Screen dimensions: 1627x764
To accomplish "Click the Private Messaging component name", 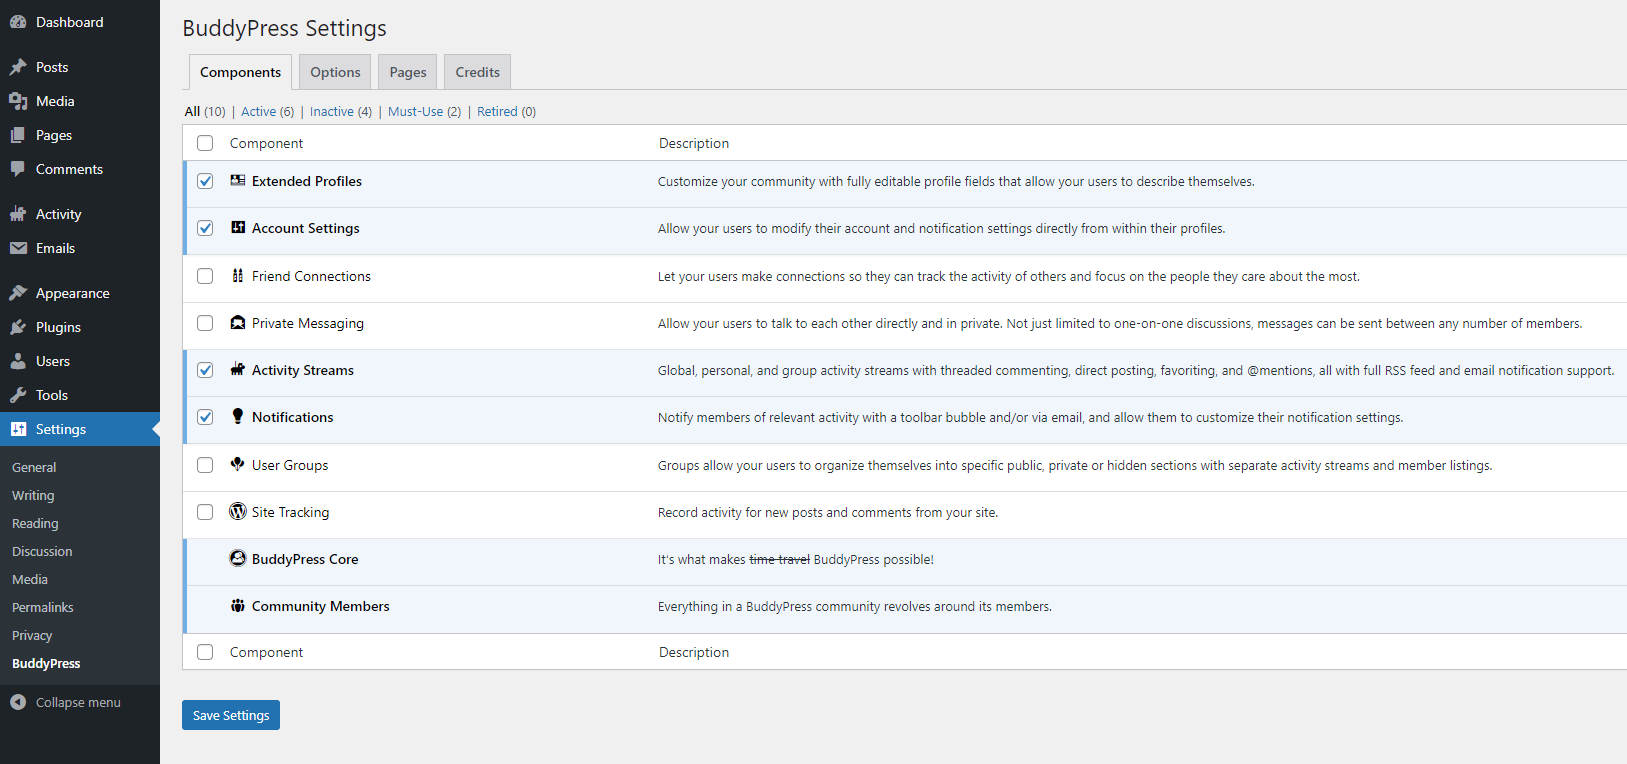I will [x=308, y=323].
